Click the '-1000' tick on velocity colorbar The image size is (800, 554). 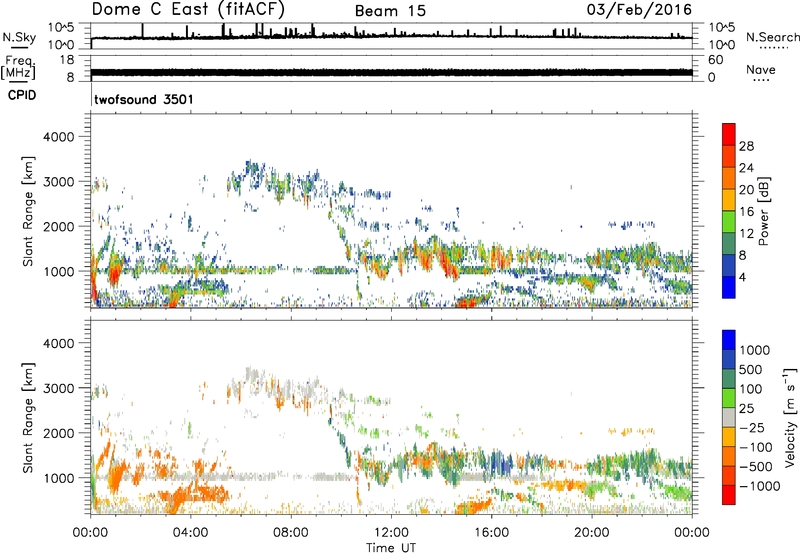coord(759,486)
